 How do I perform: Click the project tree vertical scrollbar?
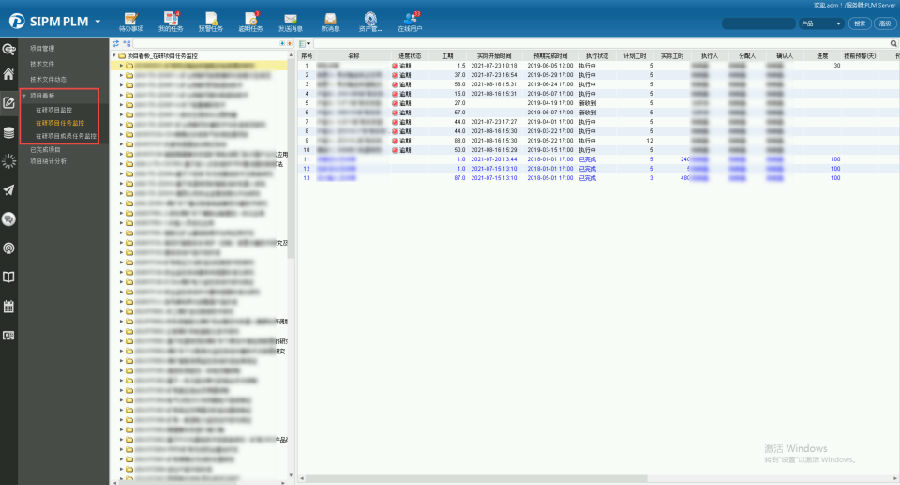coord(291,161)
